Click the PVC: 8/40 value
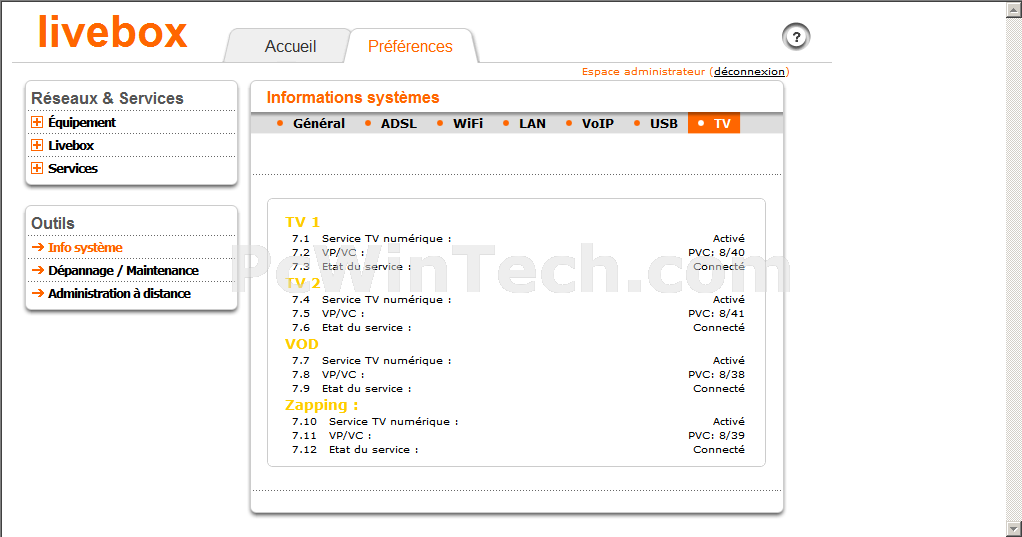1022x537 pixels. (x=716, y=253)
